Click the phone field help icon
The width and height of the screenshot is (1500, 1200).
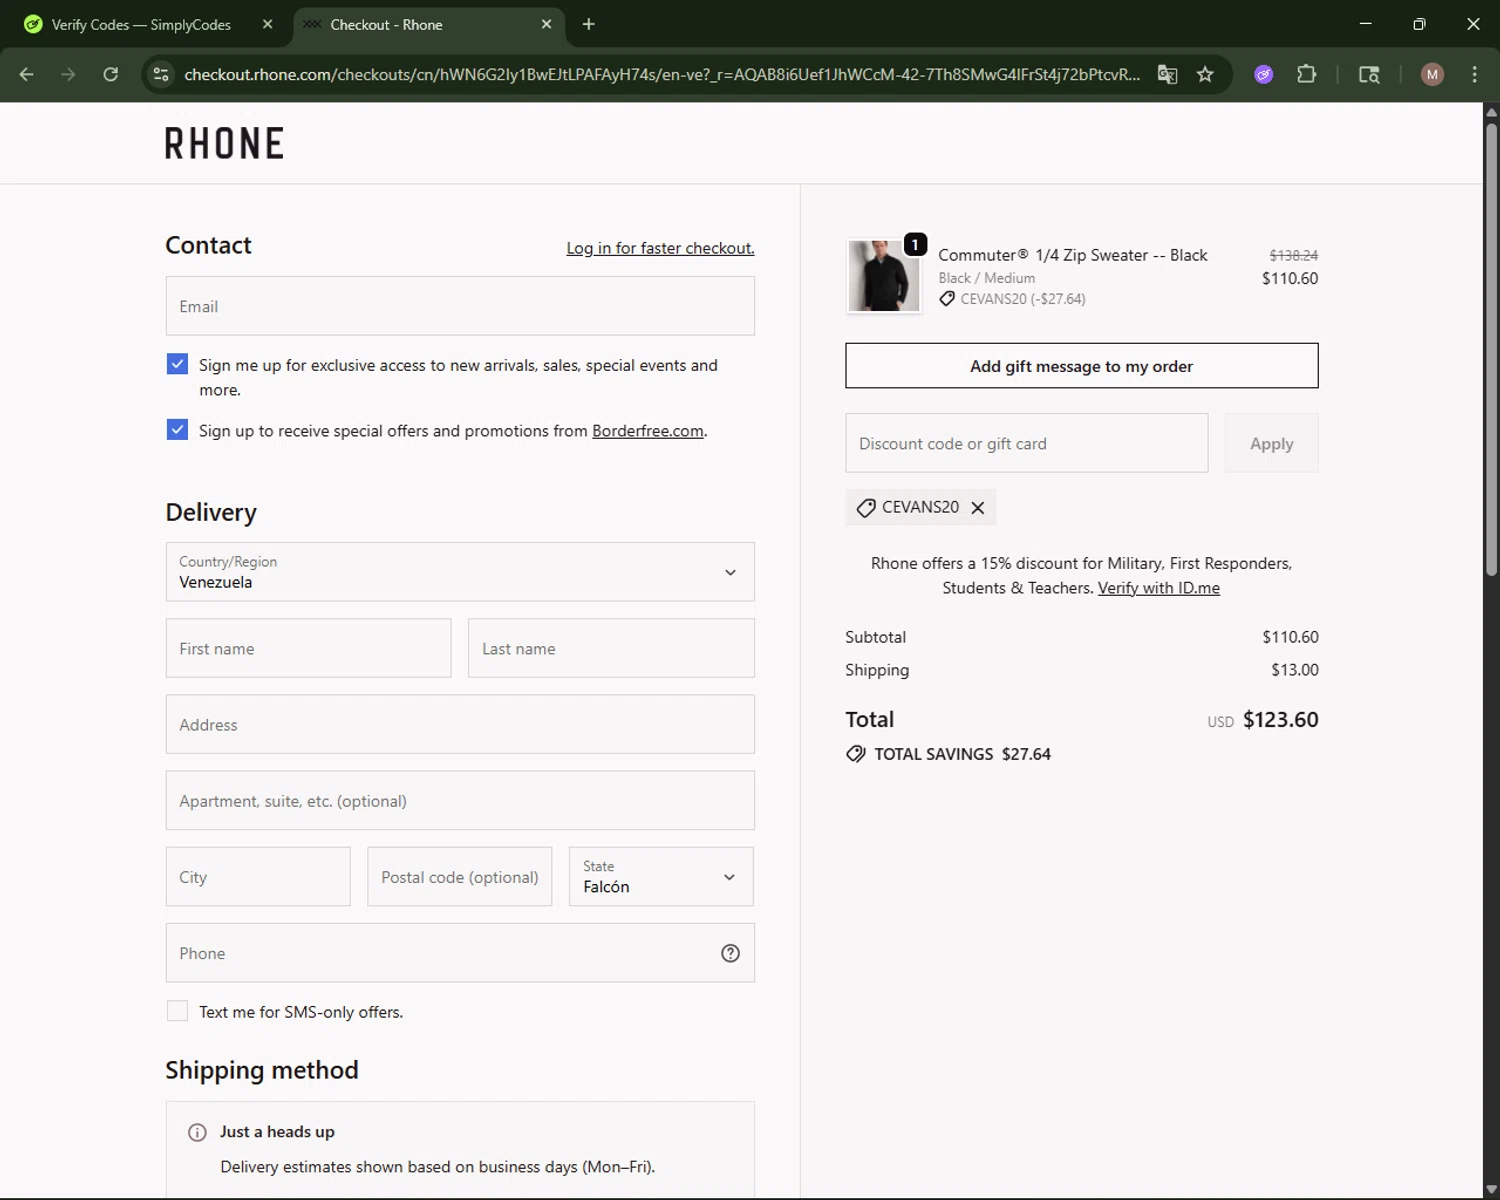(730, 953)
